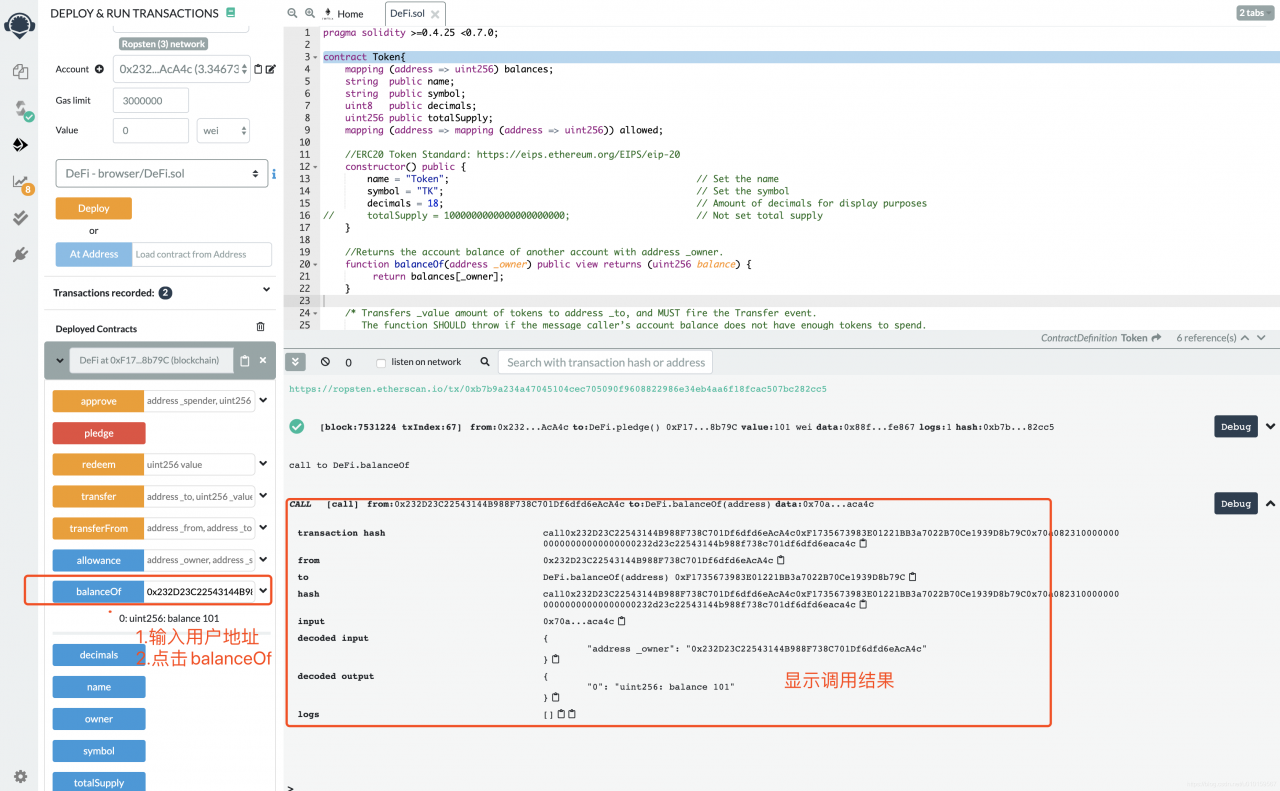The width and height of the screenshot is (1280, 791).
Task: Click the balanceOf function button
Action: click(98, 591)
